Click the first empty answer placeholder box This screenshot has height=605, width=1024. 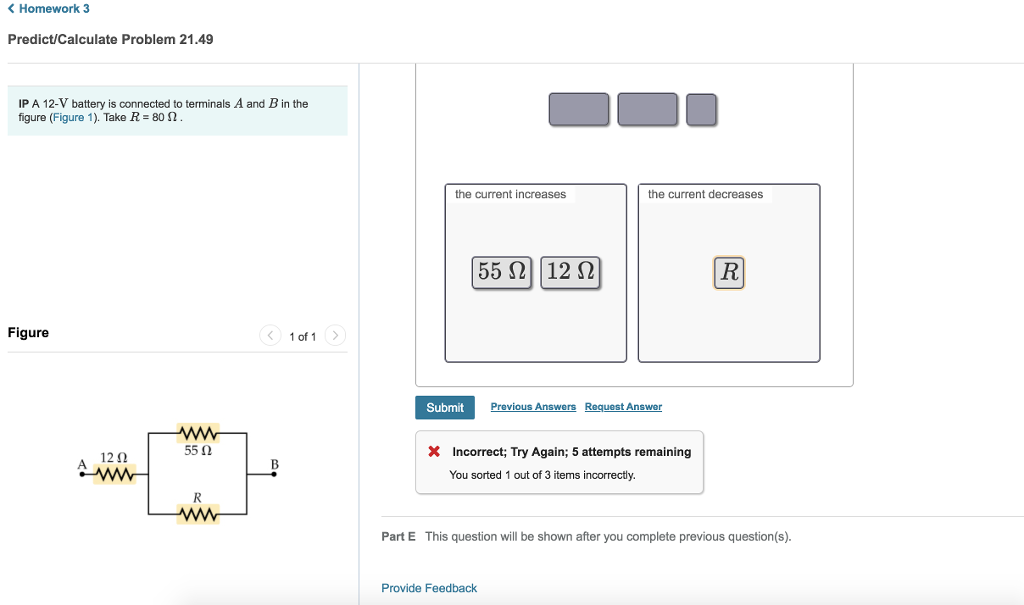578,109
